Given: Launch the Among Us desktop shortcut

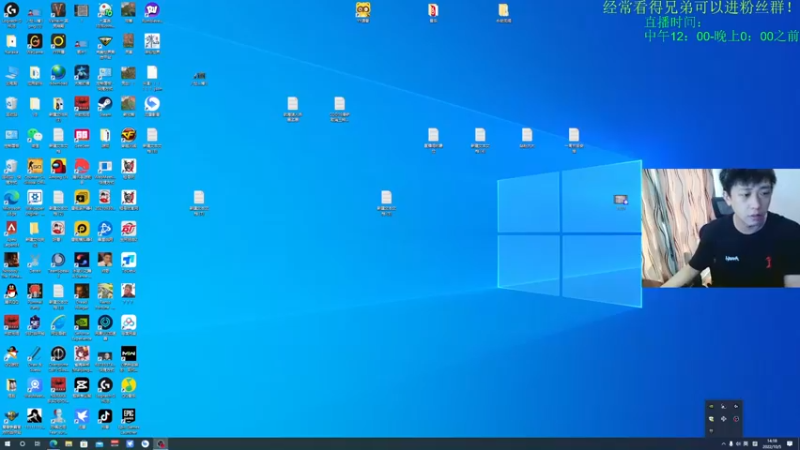Looking at the screenshot, I should click(x=58, y=166).
